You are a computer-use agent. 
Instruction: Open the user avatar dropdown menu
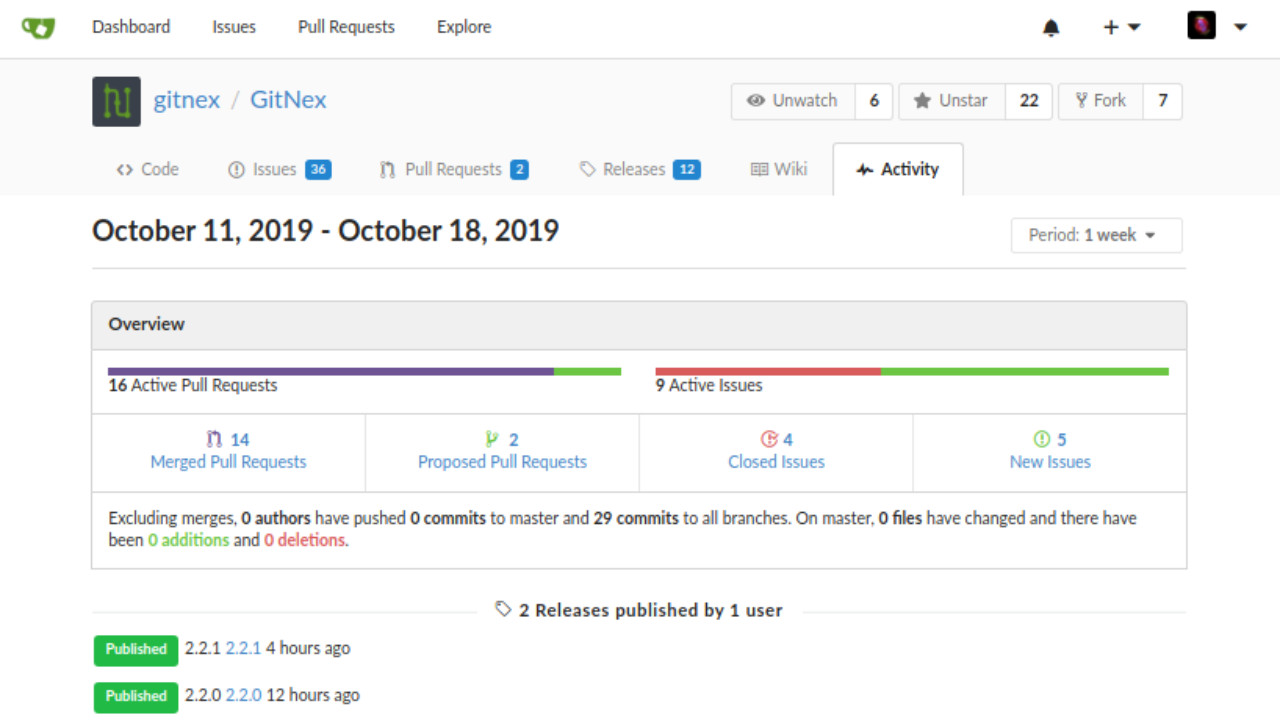pyautogui.click(x=1216, y=27)
